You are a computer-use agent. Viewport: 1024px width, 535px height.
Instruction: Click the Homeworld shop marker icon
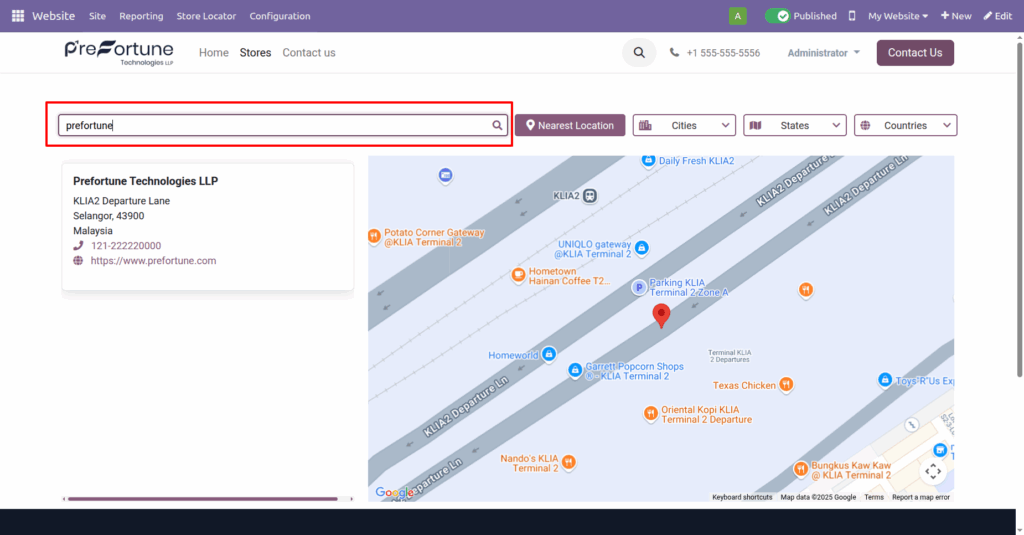549,355
